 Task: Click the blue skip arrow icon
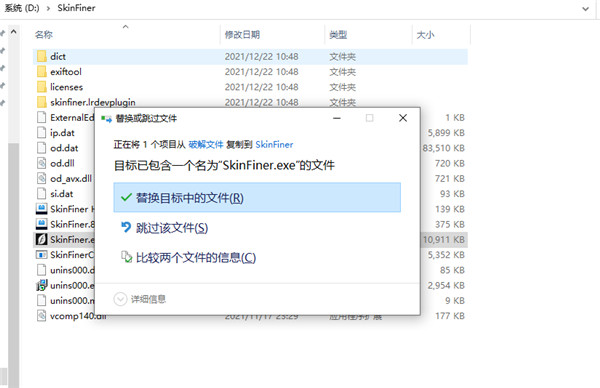point(126,227)
